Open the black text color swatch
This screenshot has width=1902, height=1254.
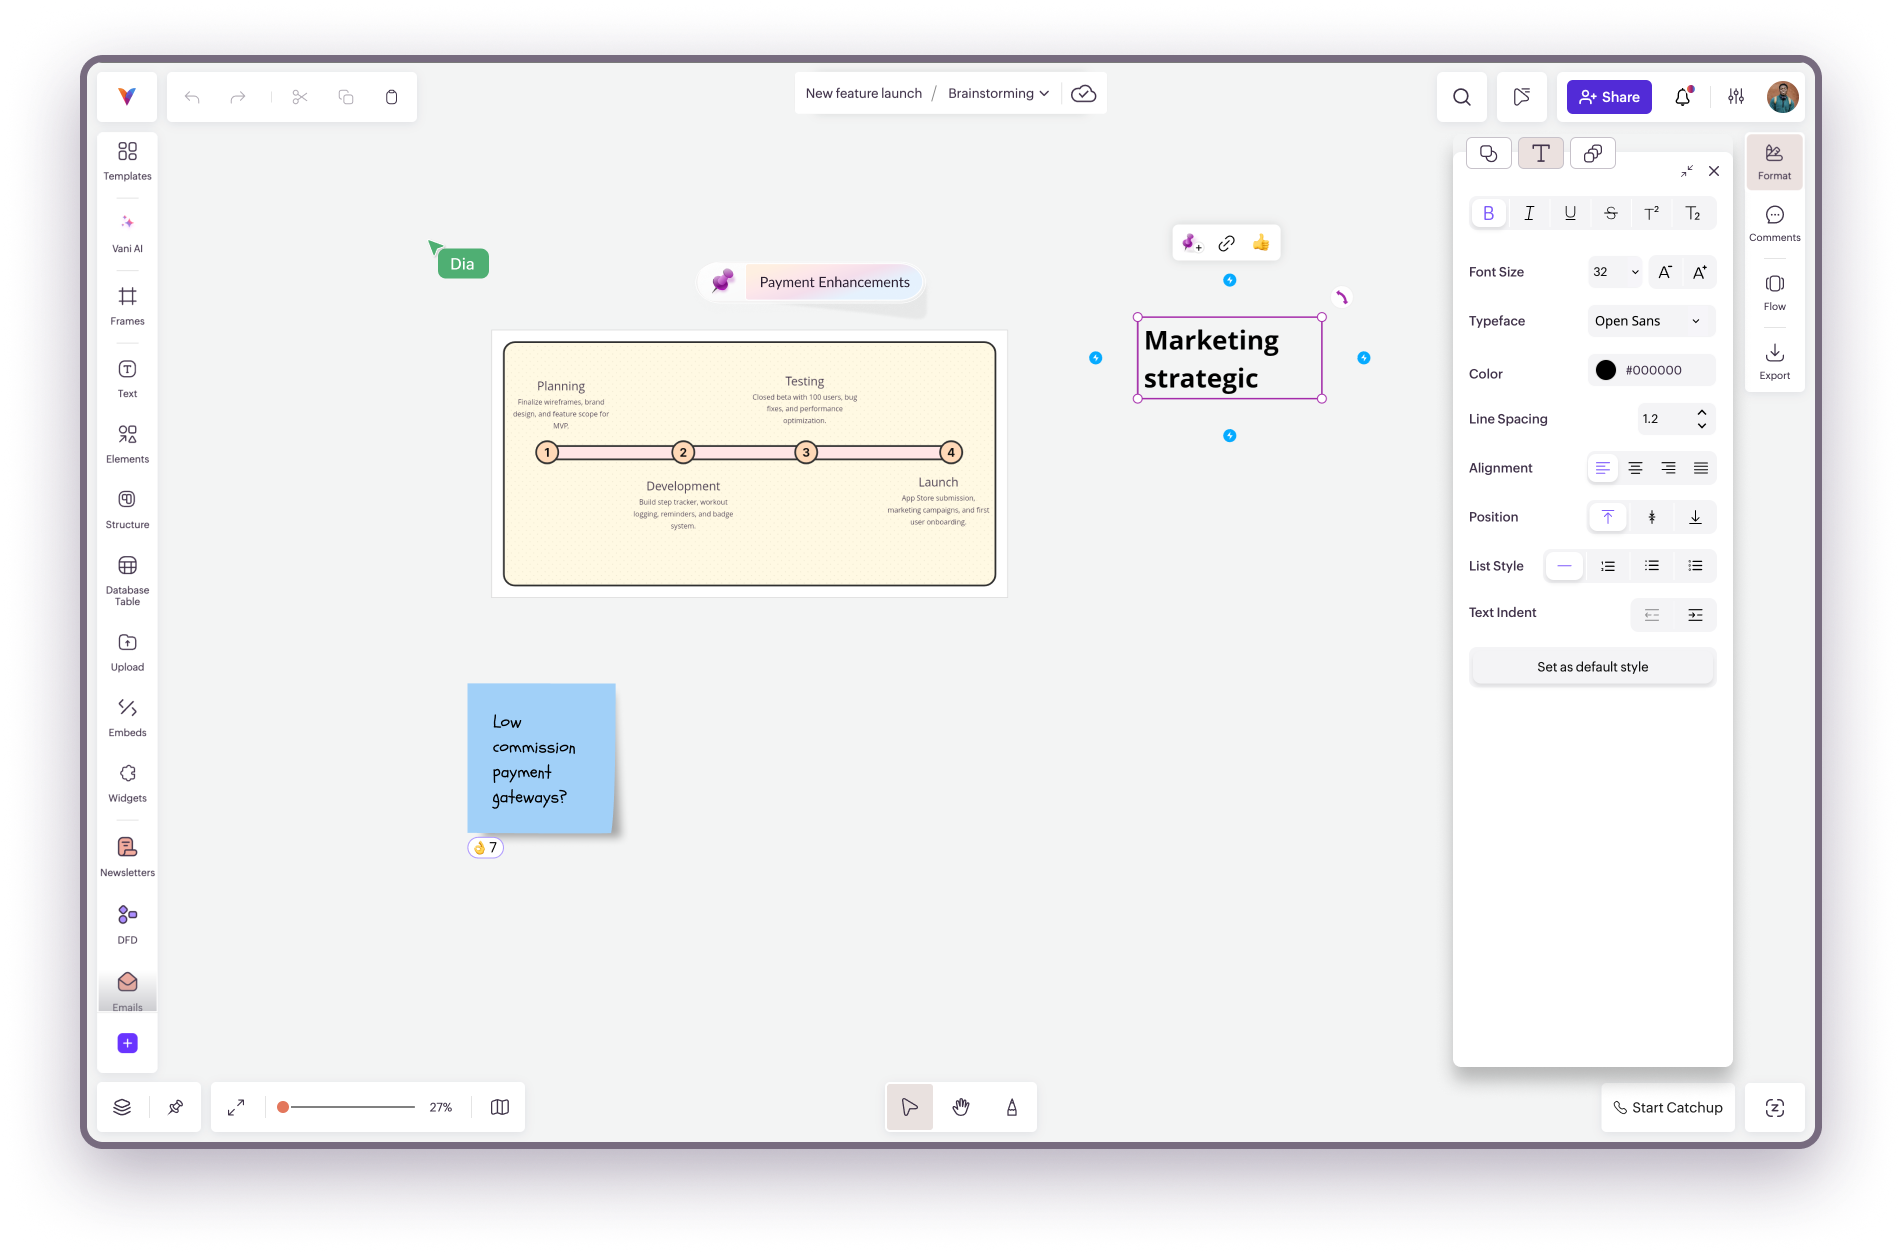click(1606, 370)
